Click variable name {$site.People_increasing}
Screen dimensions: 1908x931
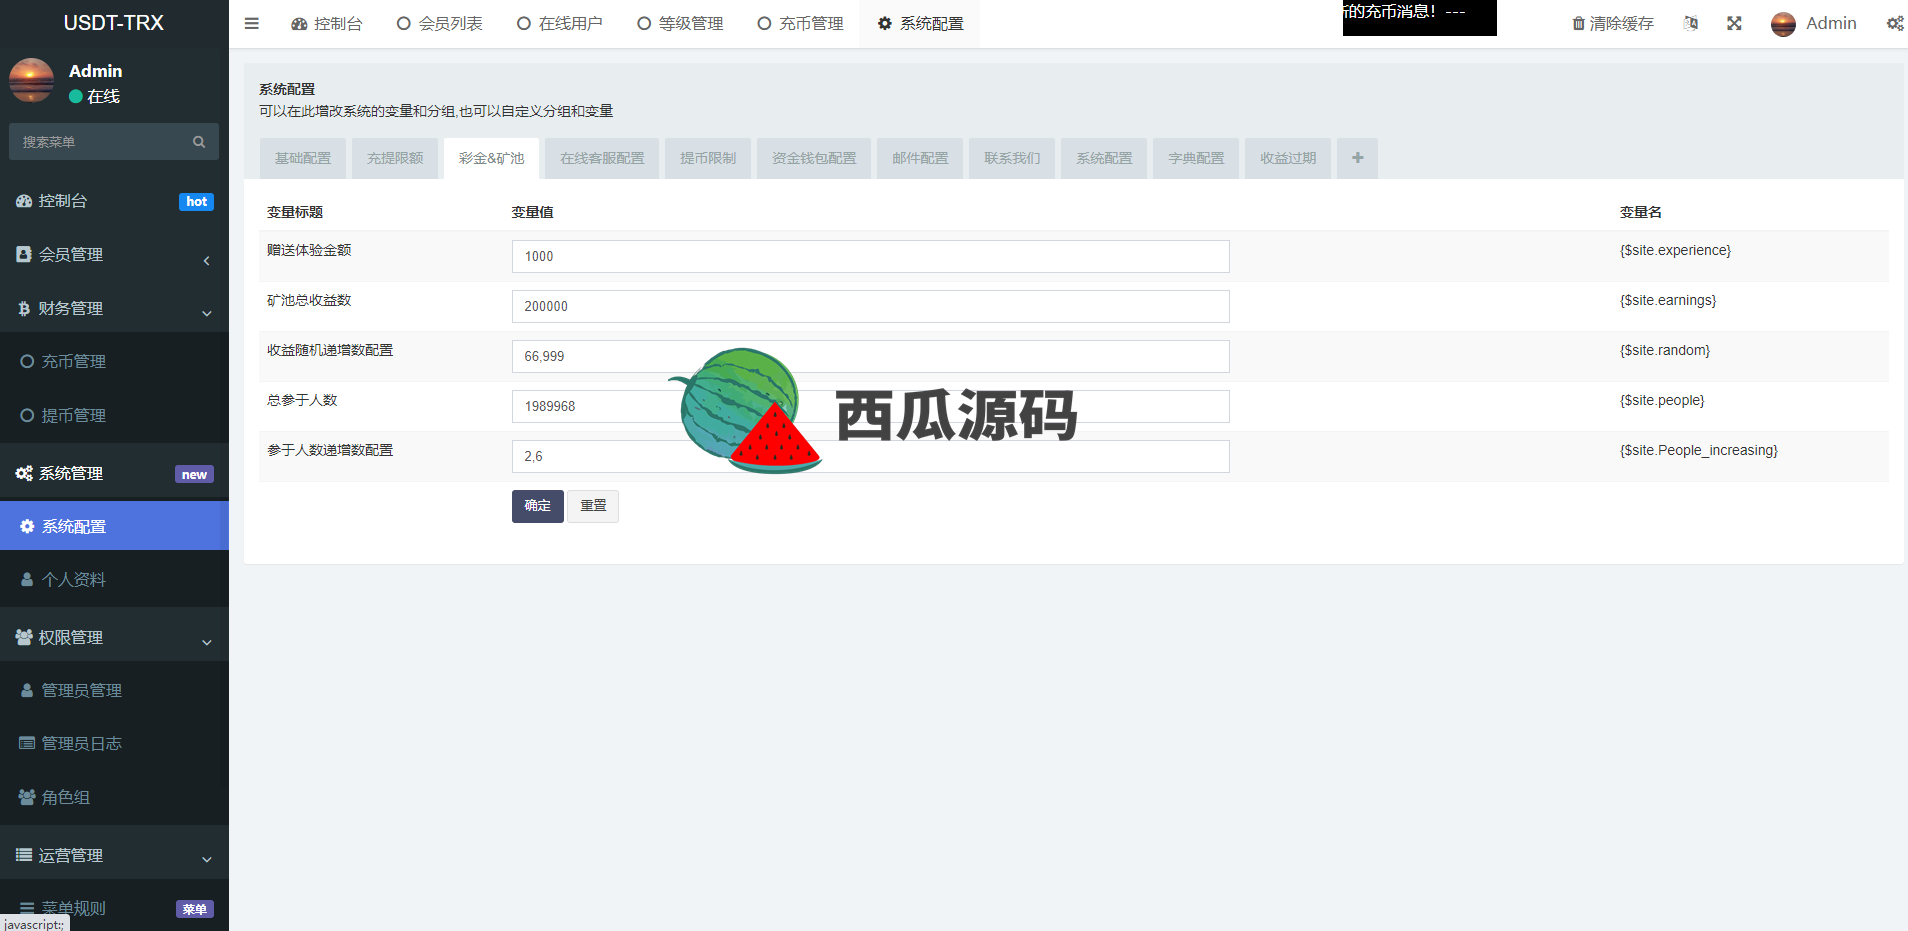coord(1699,450)
